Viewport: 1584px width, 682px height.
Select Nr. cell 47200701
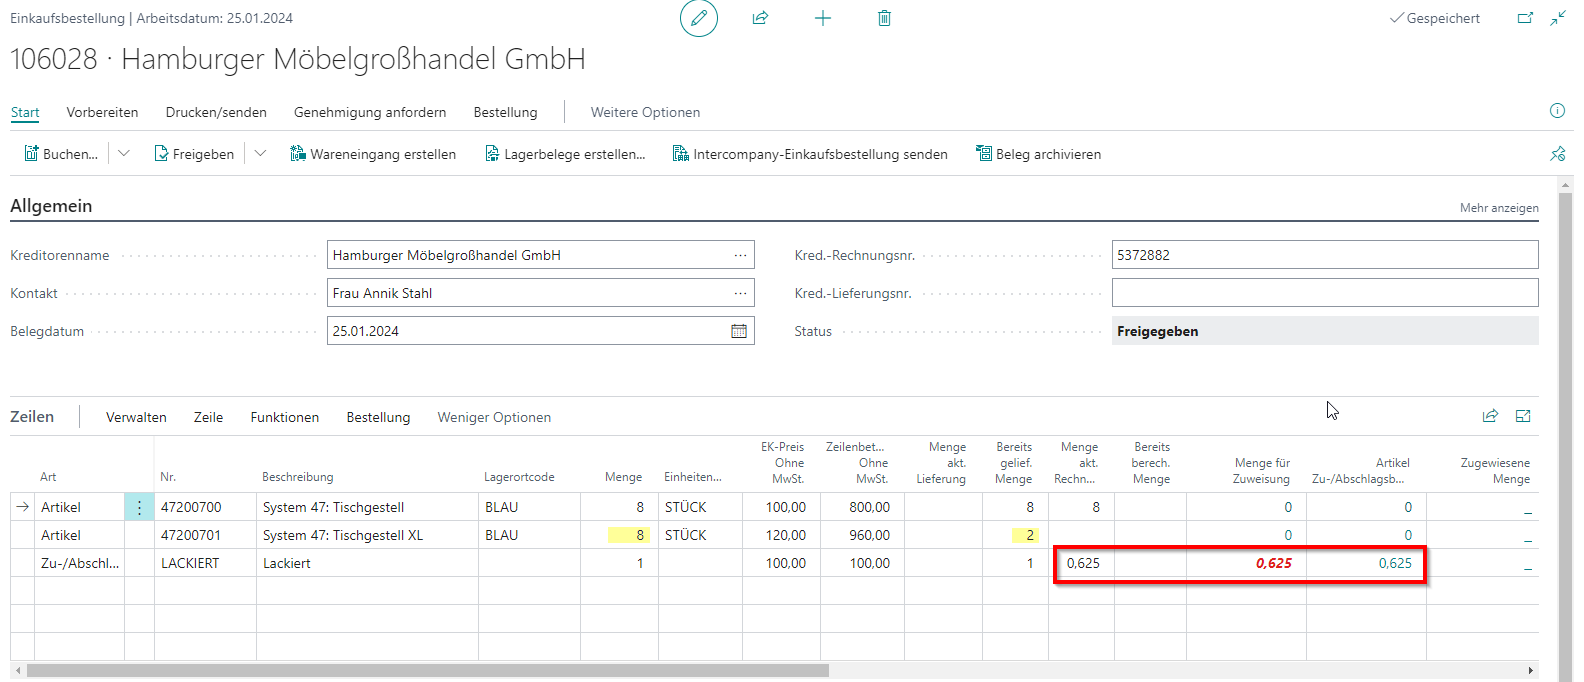tap(205, 535)
